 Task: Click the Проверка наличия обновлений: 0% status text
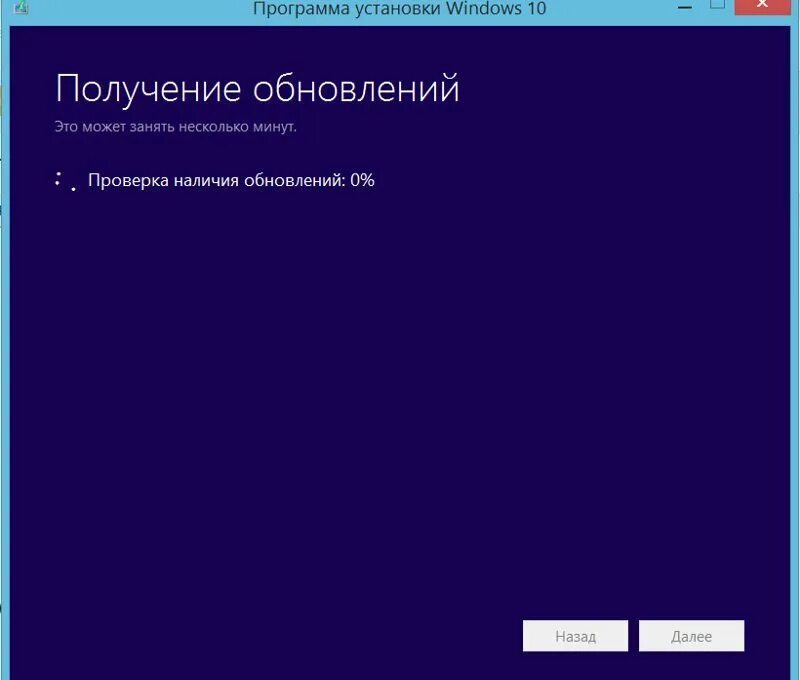(231, 180)
